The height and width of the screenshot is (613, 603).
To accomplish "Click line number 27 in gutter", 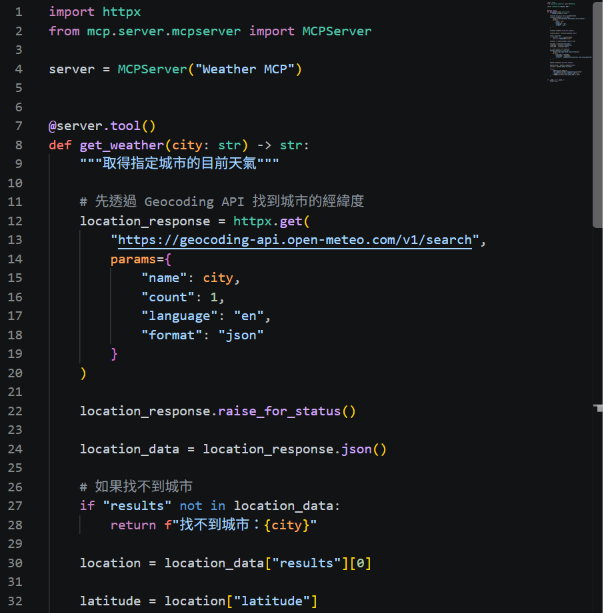I will point(15,506).
